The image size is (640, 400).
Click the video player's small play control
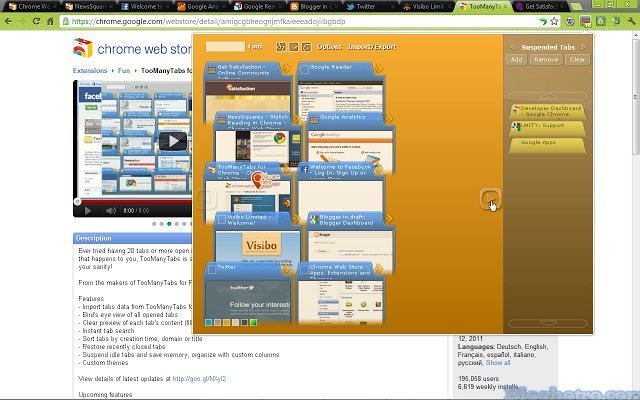(x=87, y=211)
